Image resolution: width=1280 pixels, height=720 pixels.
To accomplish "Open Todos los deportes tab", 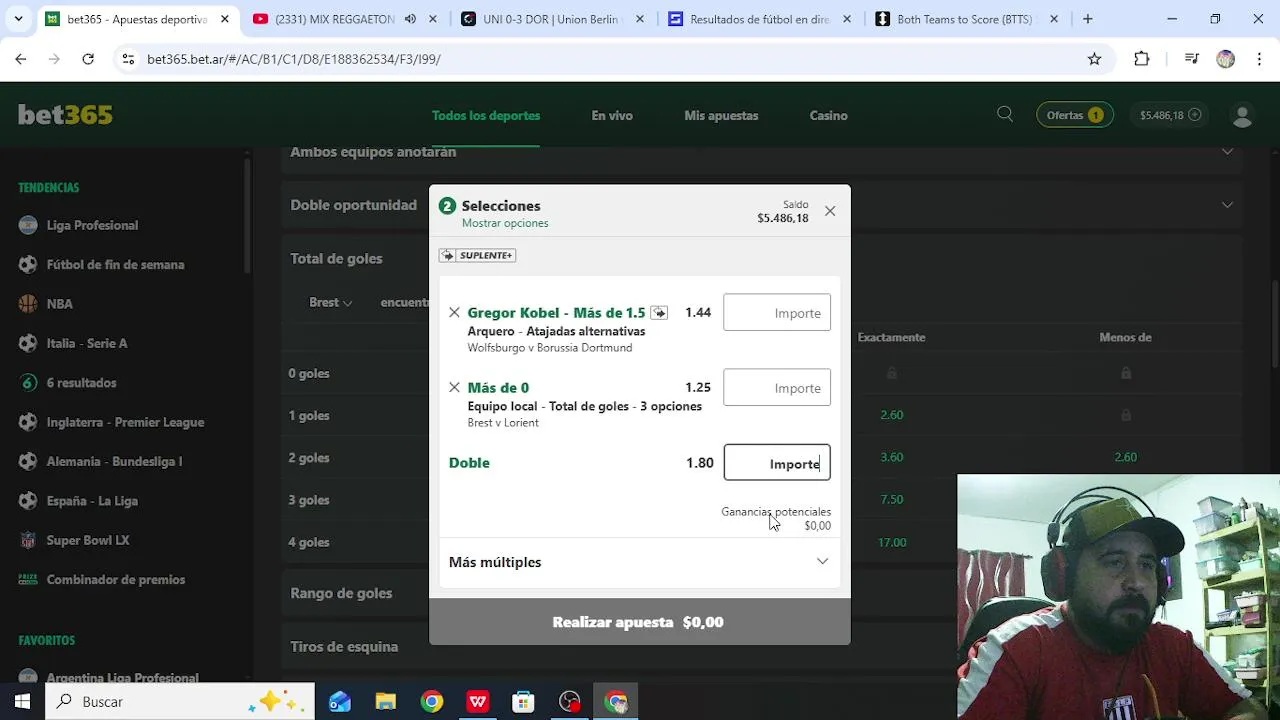I will pos(486,116).
